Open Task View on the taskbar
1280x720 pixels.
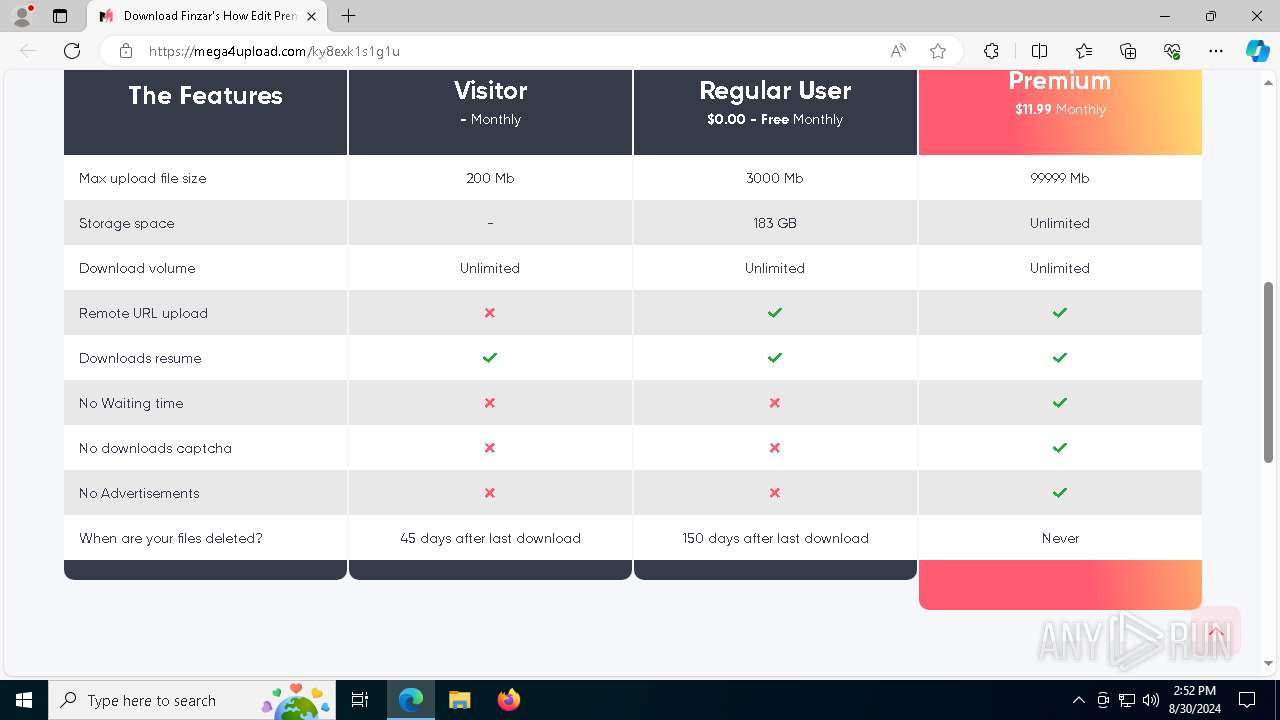pyautogui.click(x=360, y=700)
